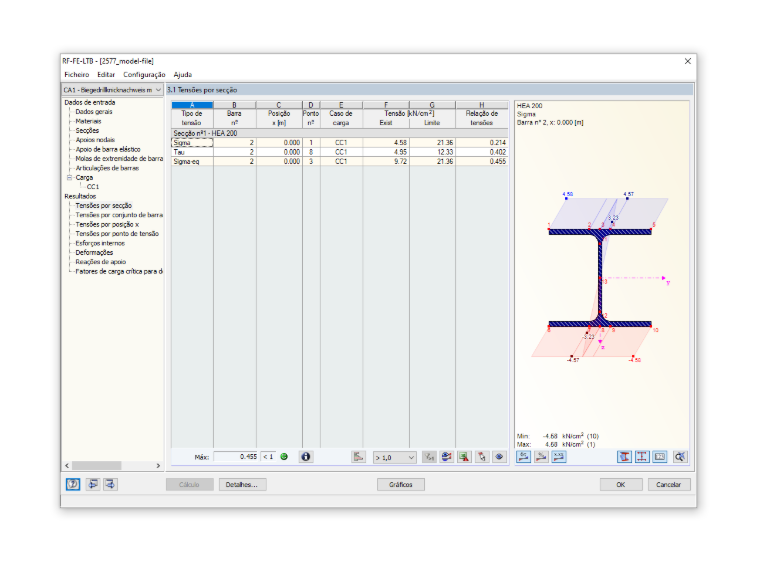Viewport: 760px width, 570px height.
Task: Go to next table with right arrow icon
Action: tap(111, 484)
